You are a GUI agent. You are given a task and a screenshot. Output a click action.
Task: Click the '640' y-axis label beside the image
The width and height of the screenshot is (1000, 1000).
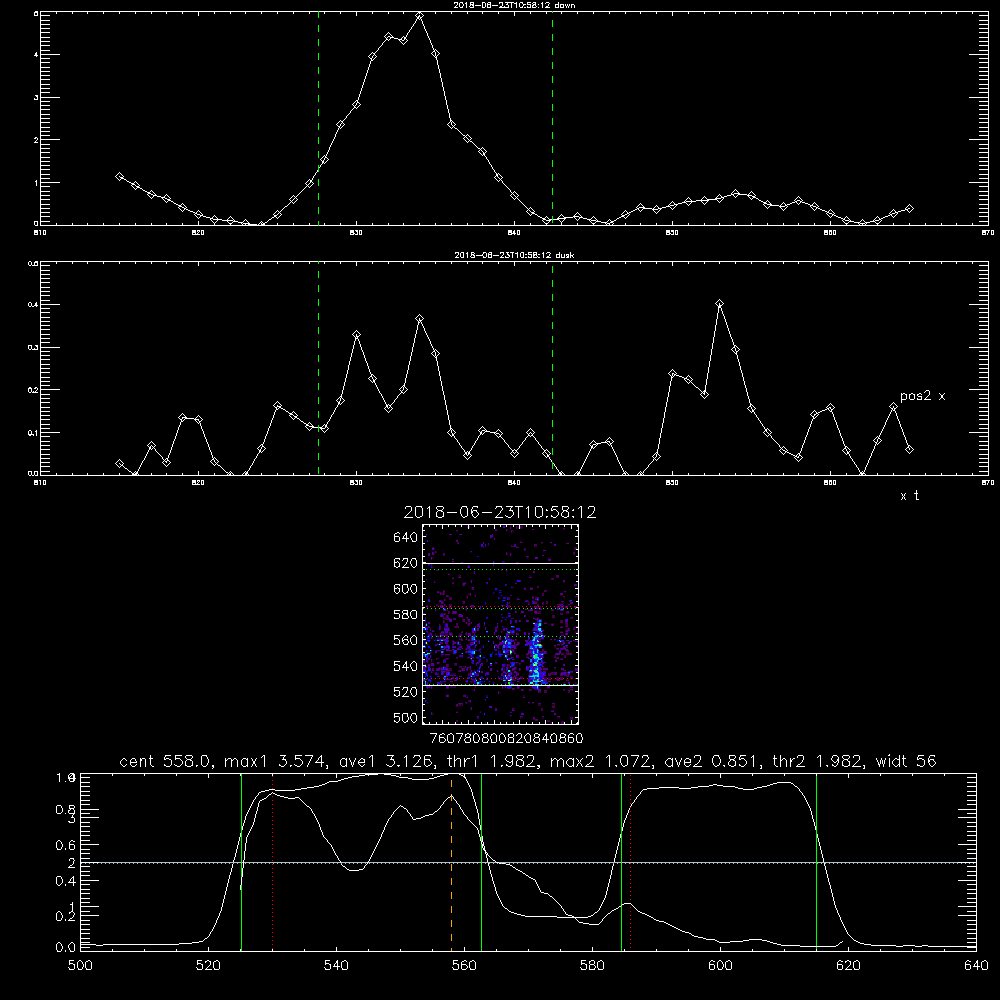[x=406, y=538]
